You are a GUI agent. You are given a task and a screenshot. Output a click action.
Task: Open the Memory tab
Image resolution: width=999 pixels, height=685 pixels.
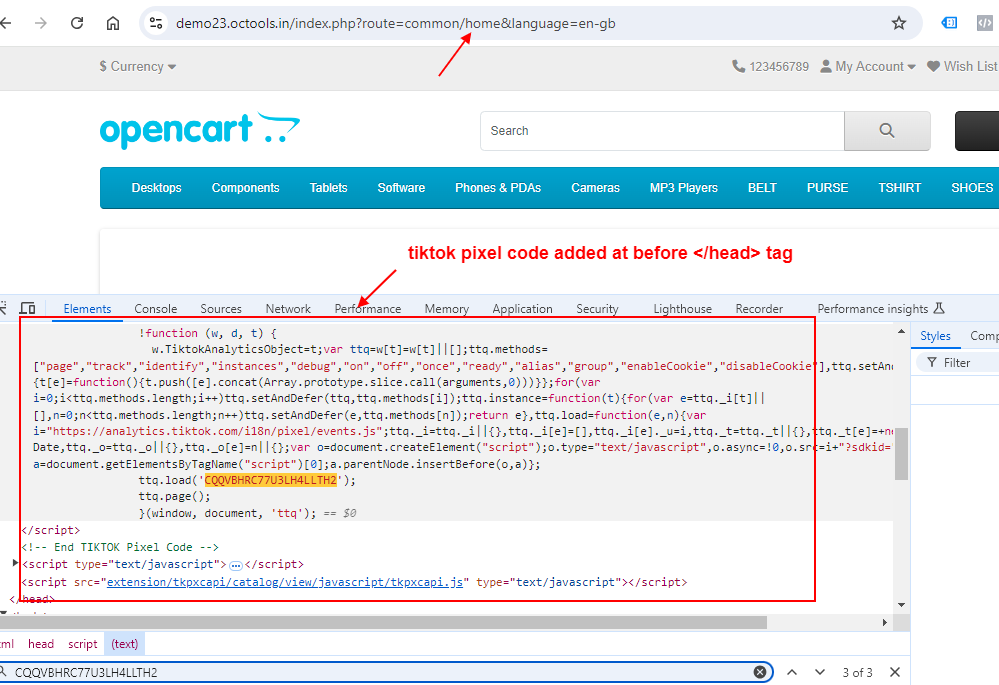click(x=447, y=308)
